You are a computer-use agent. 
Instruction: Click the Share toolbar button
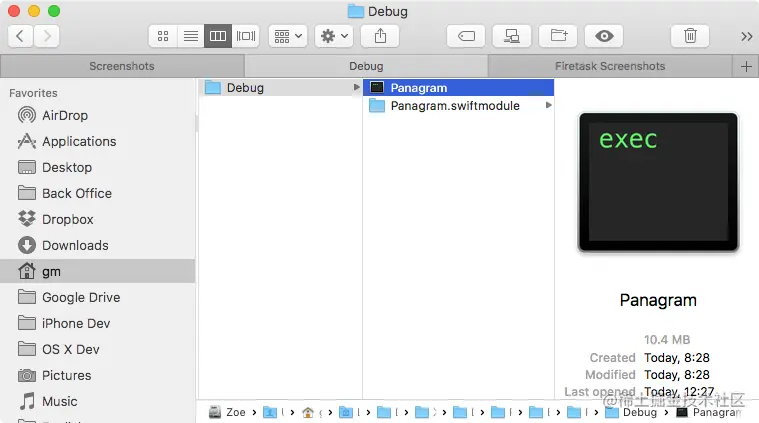click(x=380, y=36)
